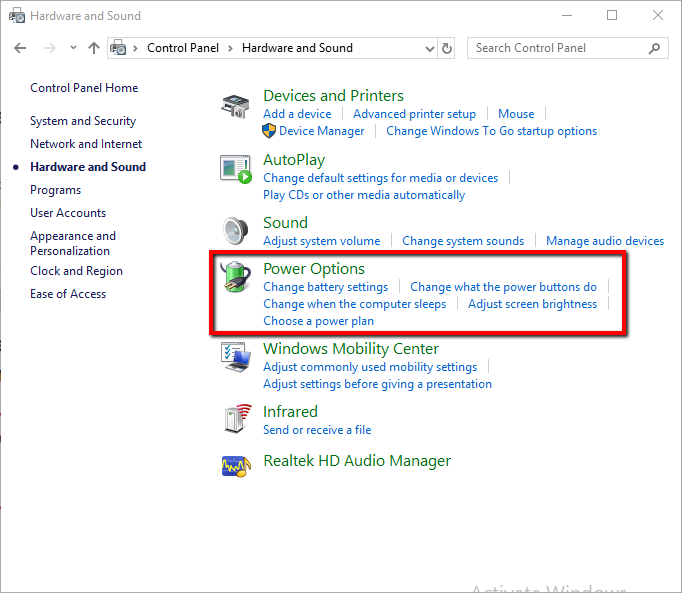Image resolution: width=682 pixels, height=593 pixels.
Task: Click Add a device link
Action: [297, 114]
